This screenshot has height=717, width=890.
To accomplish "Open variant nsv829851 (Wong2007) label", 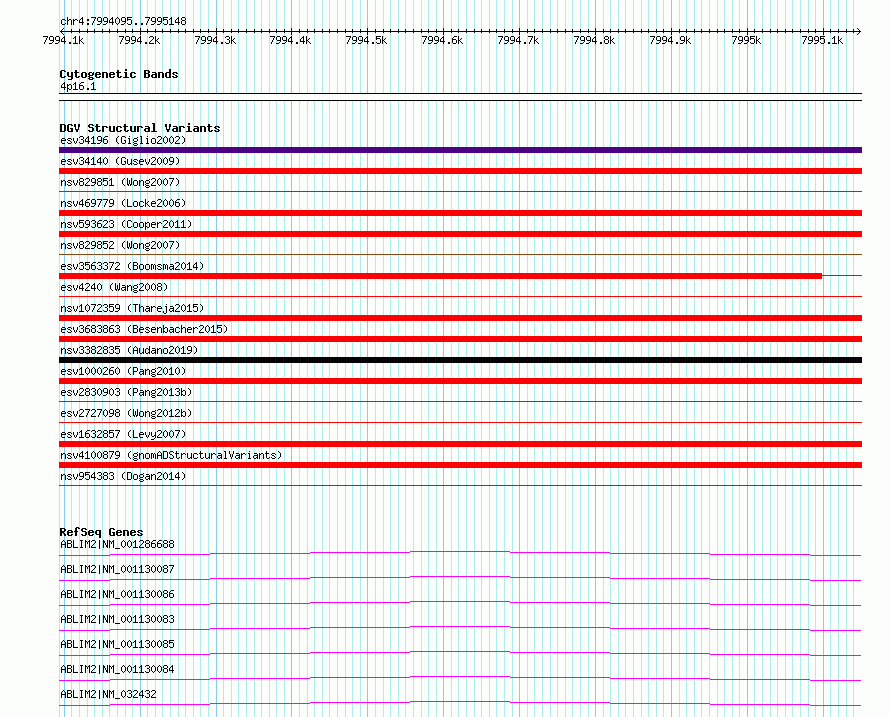I will coord(120,182).
